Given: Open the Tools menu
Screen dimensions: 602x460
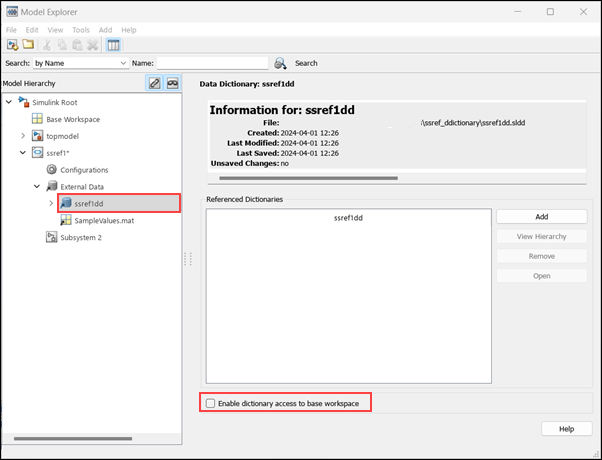Looking at the screenshot, I should tap(81, 30).
